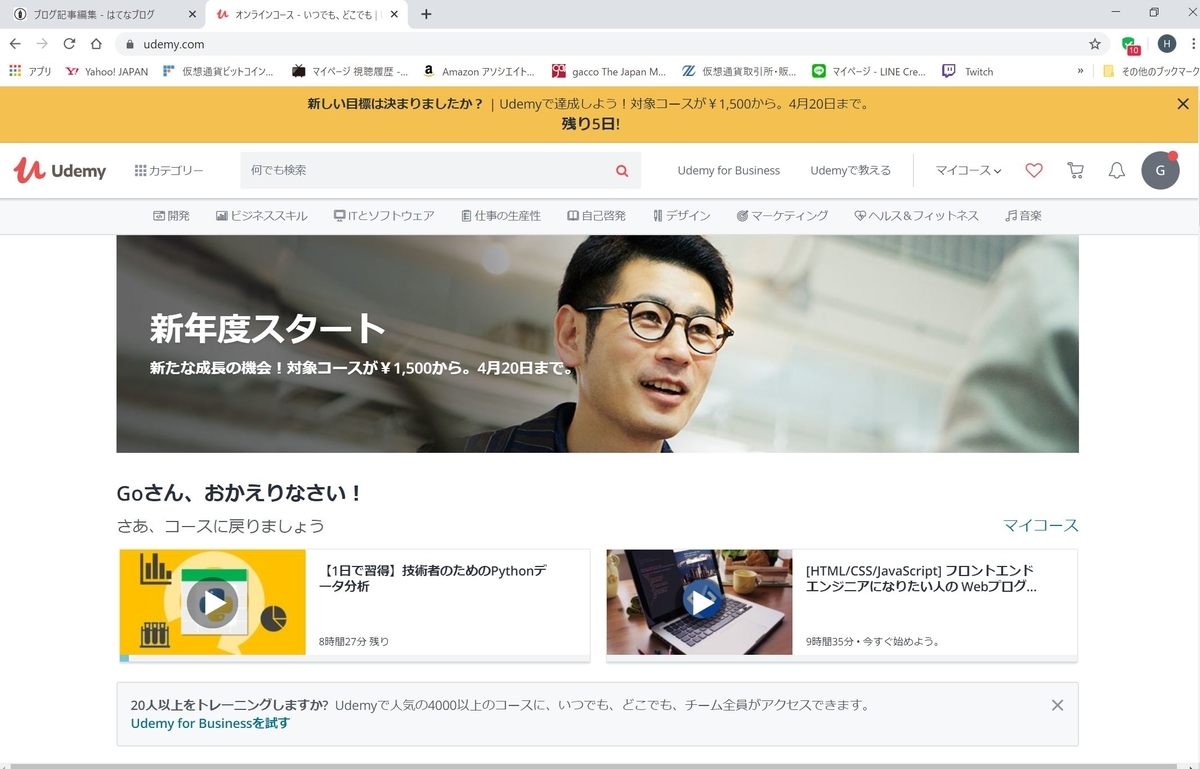
Task: Expand hidden bookmarks chevron
Action: [1080, 71]
